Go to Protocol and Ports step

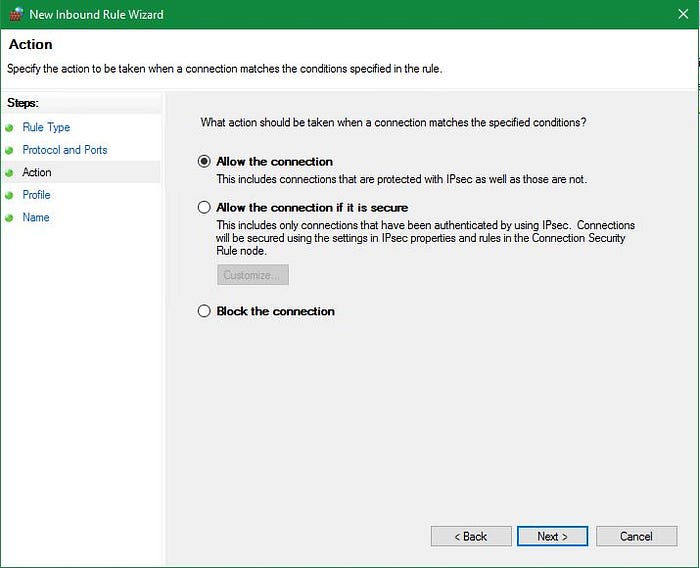point(65,150)
